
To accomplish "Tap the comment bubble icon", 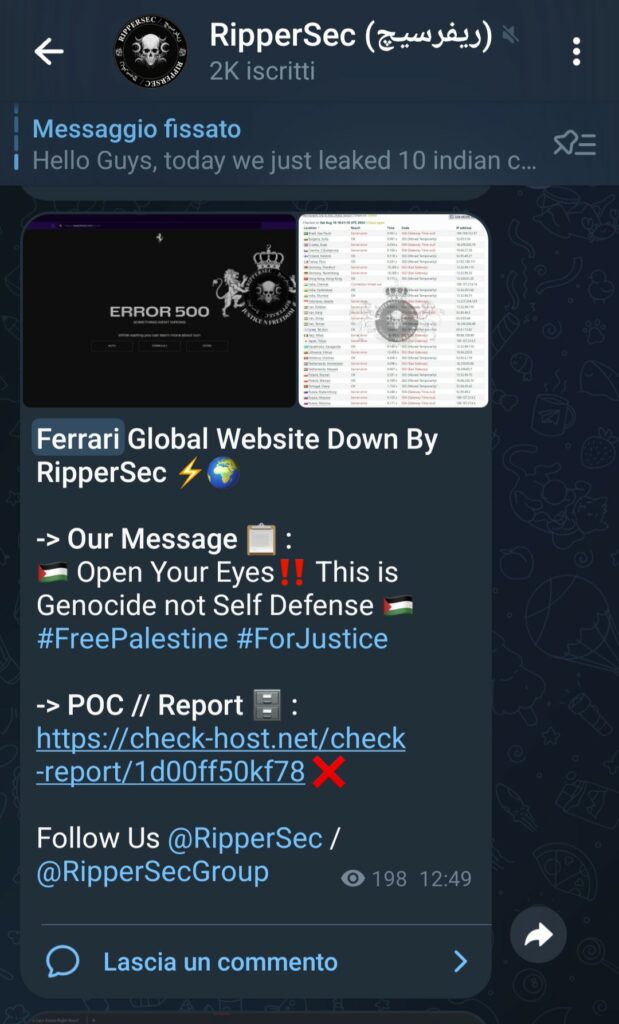I will pyautogui.click(x=63, y=961).
